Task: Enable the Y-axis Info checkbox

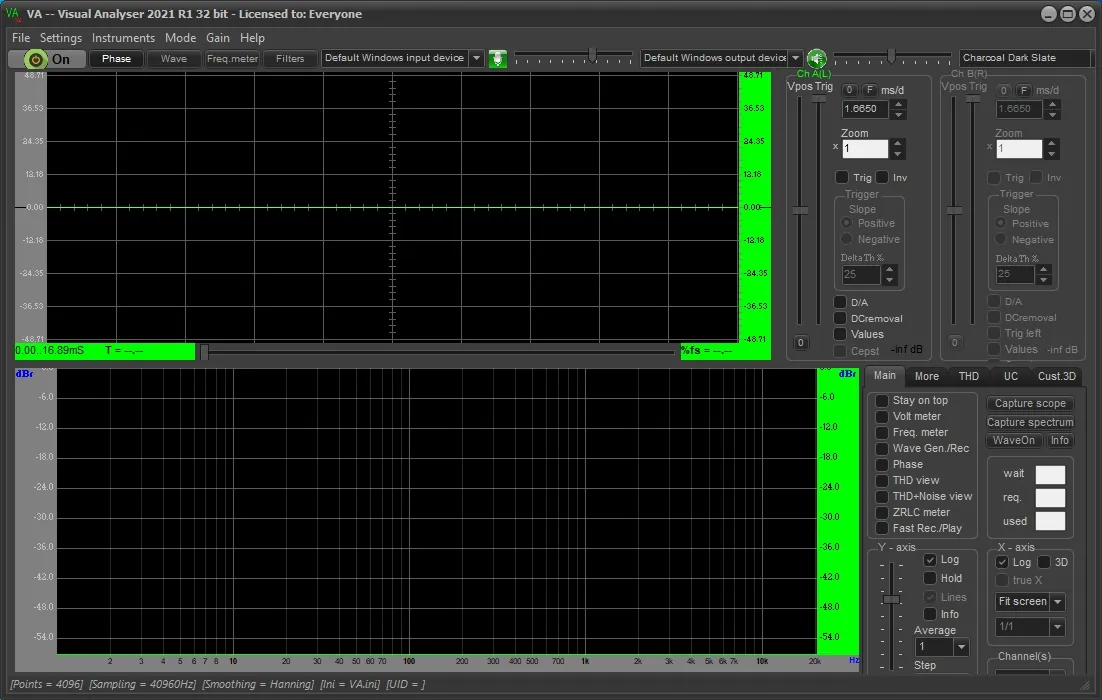Action: click(930, 614)
